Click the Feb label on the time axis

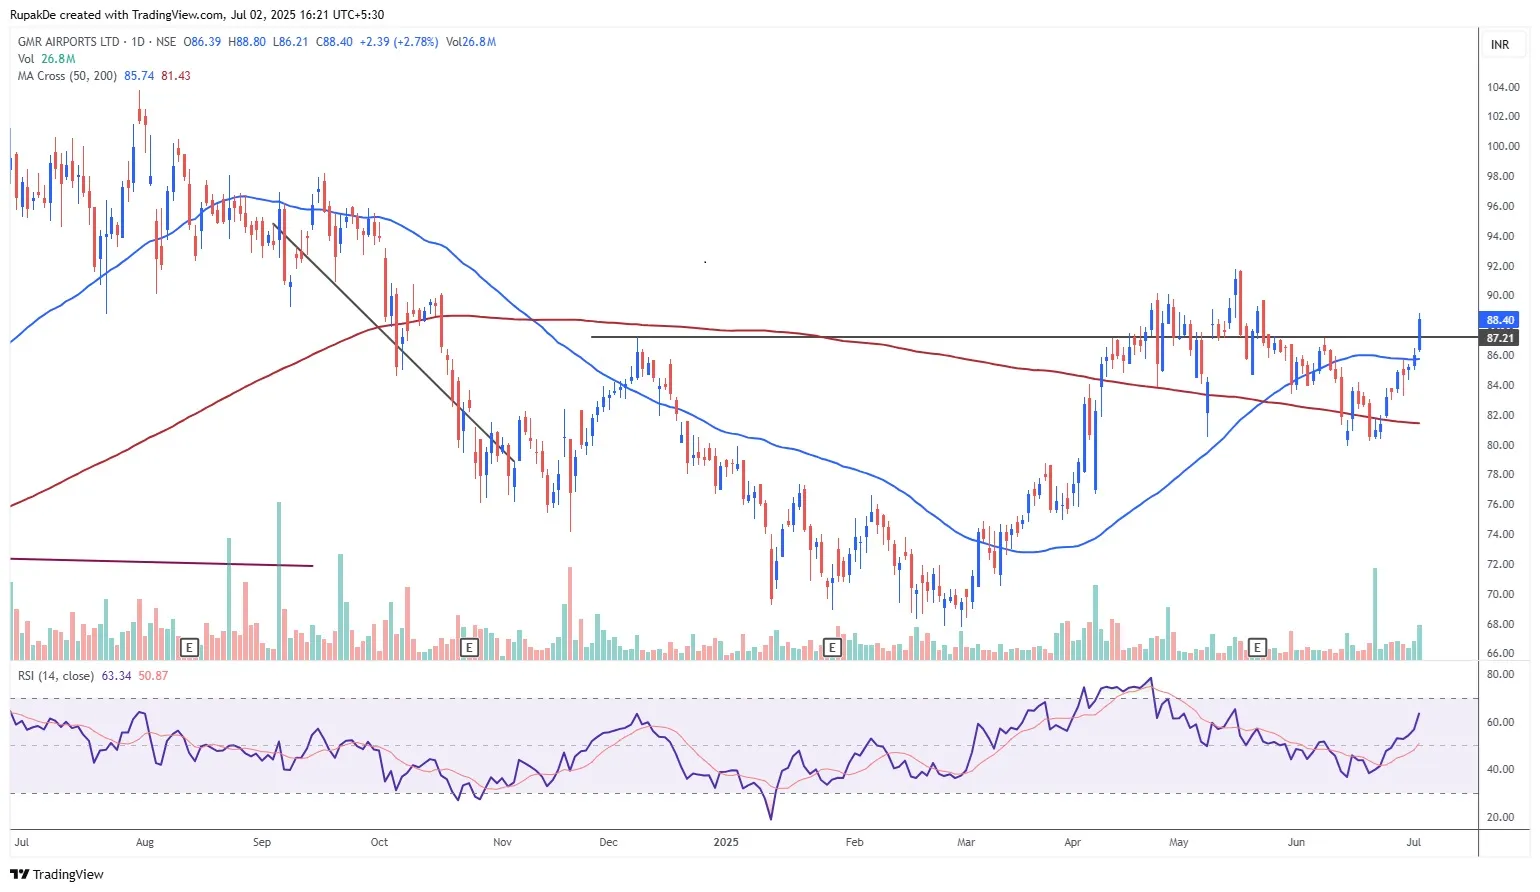[x=854, y=842]
